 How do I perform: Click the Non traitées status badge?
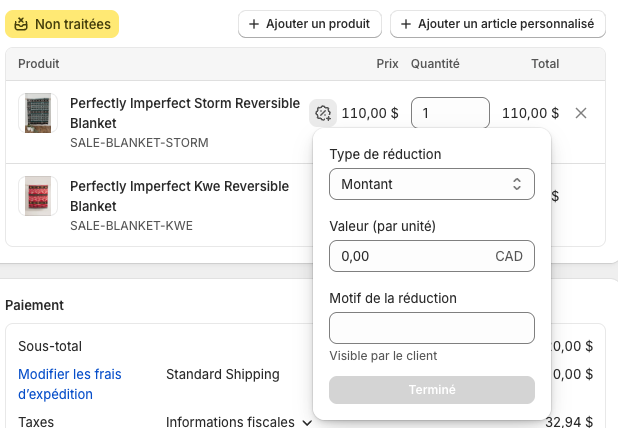click(62, 23)
